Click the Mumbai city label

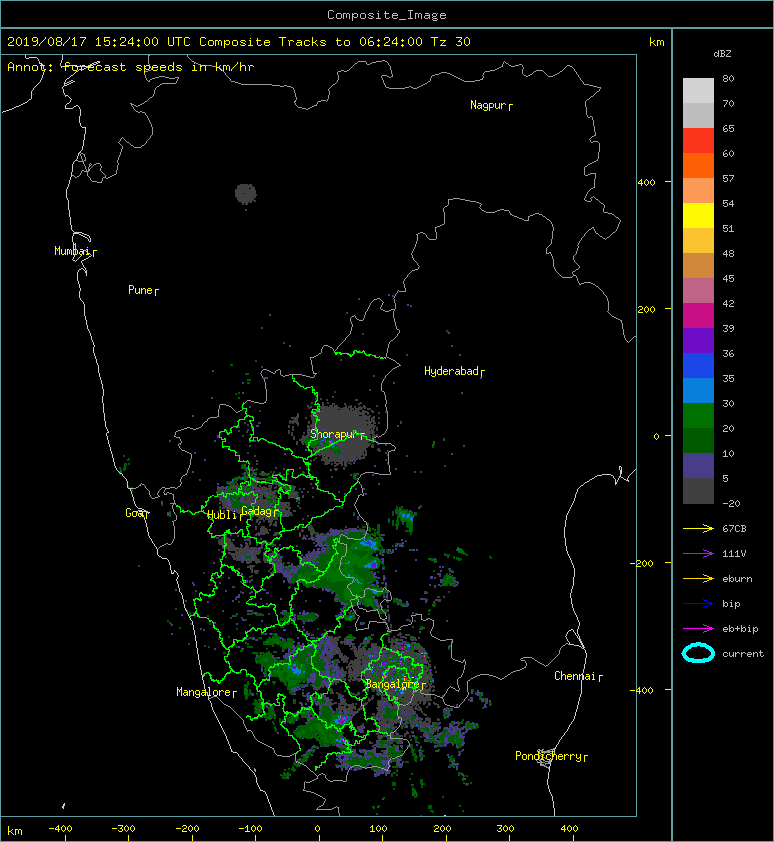pos(73,251)
